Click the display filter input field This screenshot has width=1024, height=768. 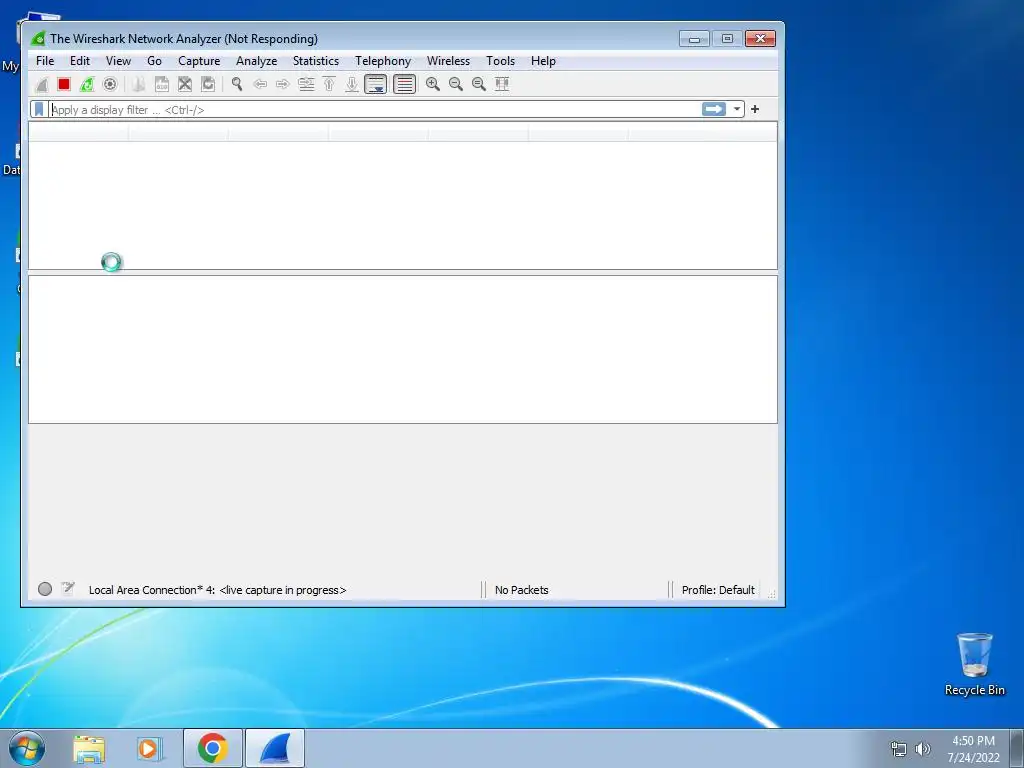pos(374,110)
